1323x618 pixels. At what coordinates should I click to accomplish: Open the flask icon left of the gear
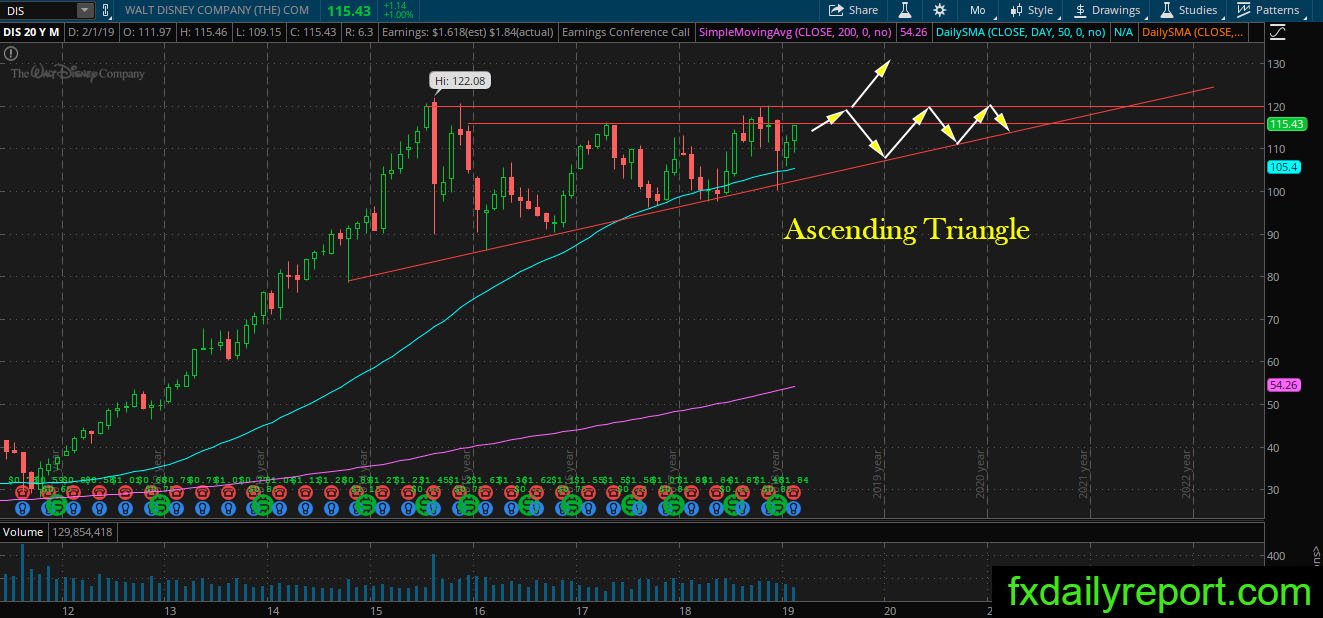coord(904,10)
